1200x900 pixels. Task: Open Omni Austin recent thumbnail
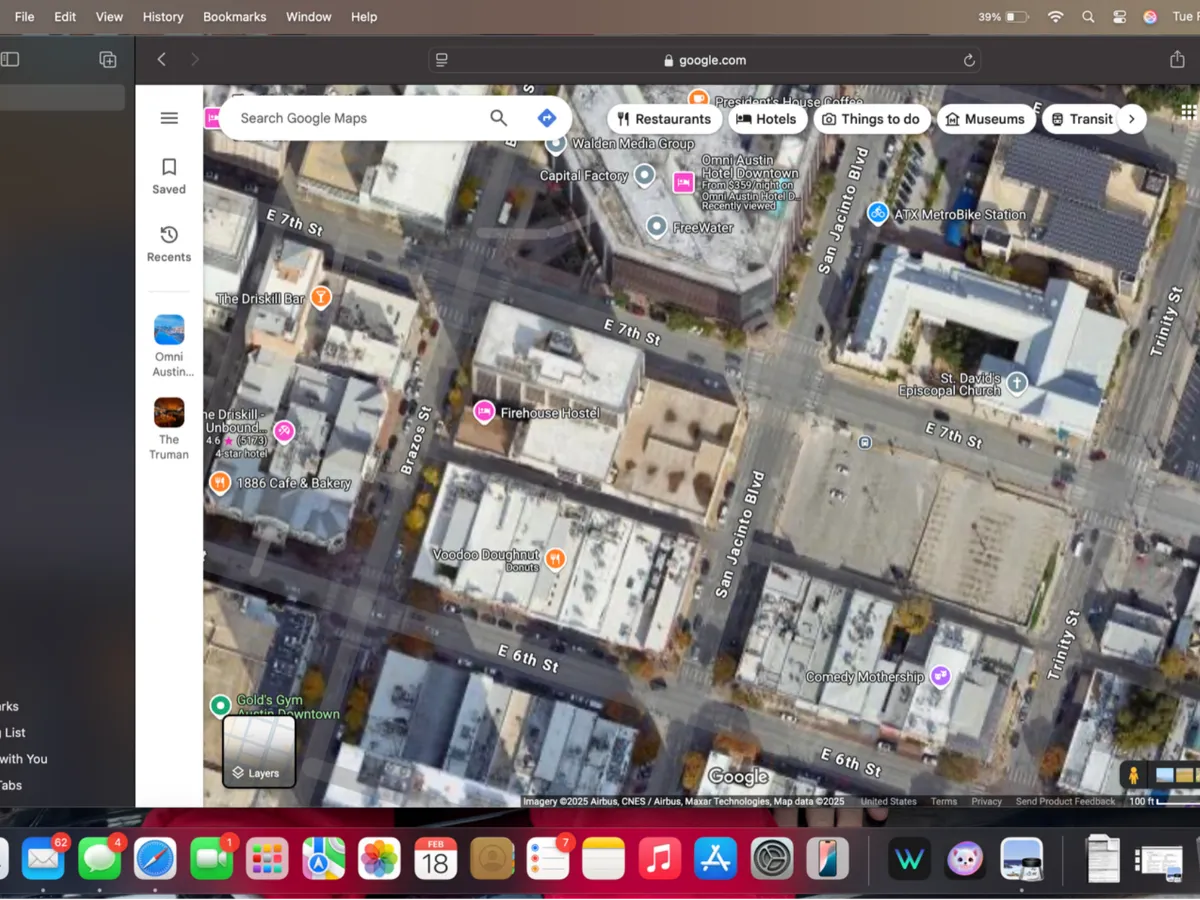pos(169,330)
